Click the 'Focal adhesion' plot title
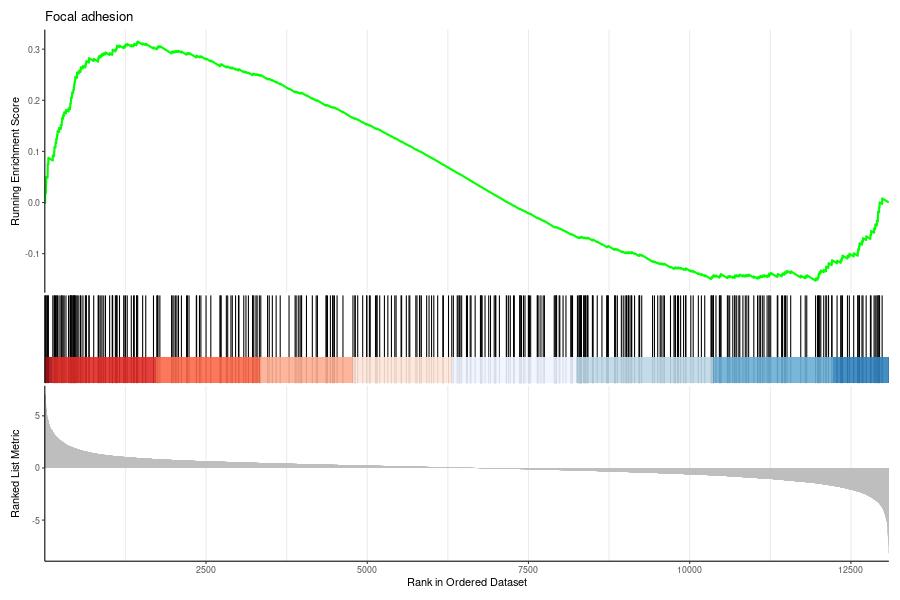Viewport: 900px width, 600px height. 89,17
